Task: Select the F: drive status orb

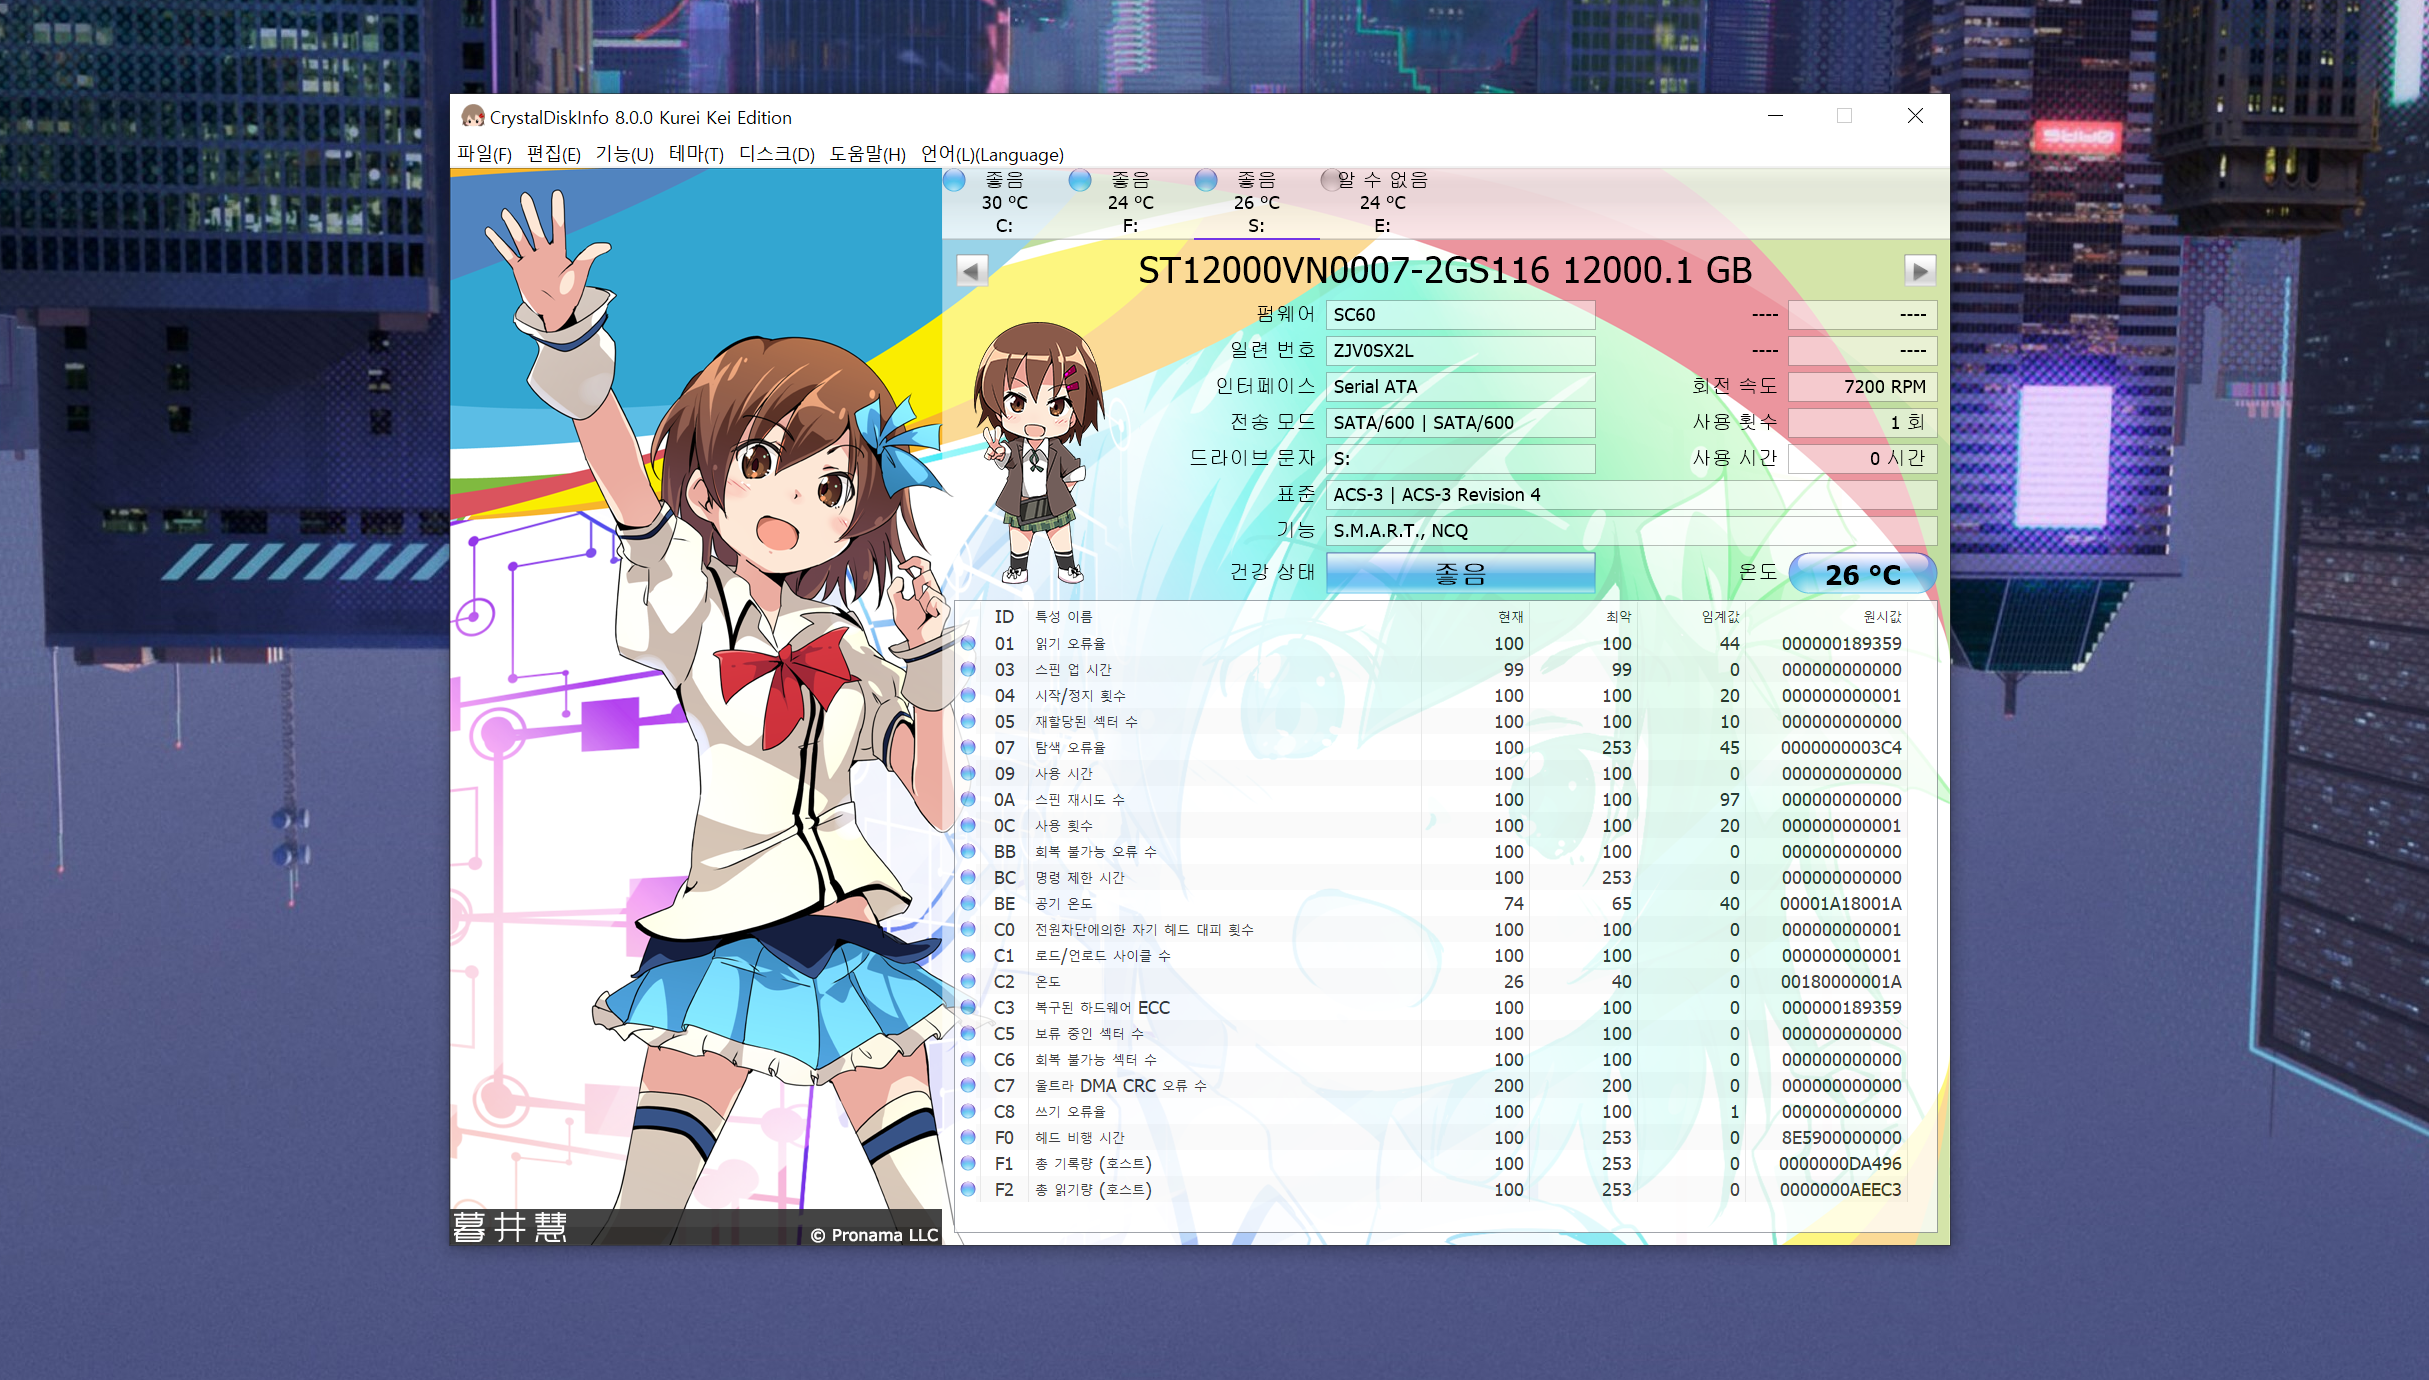Action: point(1080,181)
